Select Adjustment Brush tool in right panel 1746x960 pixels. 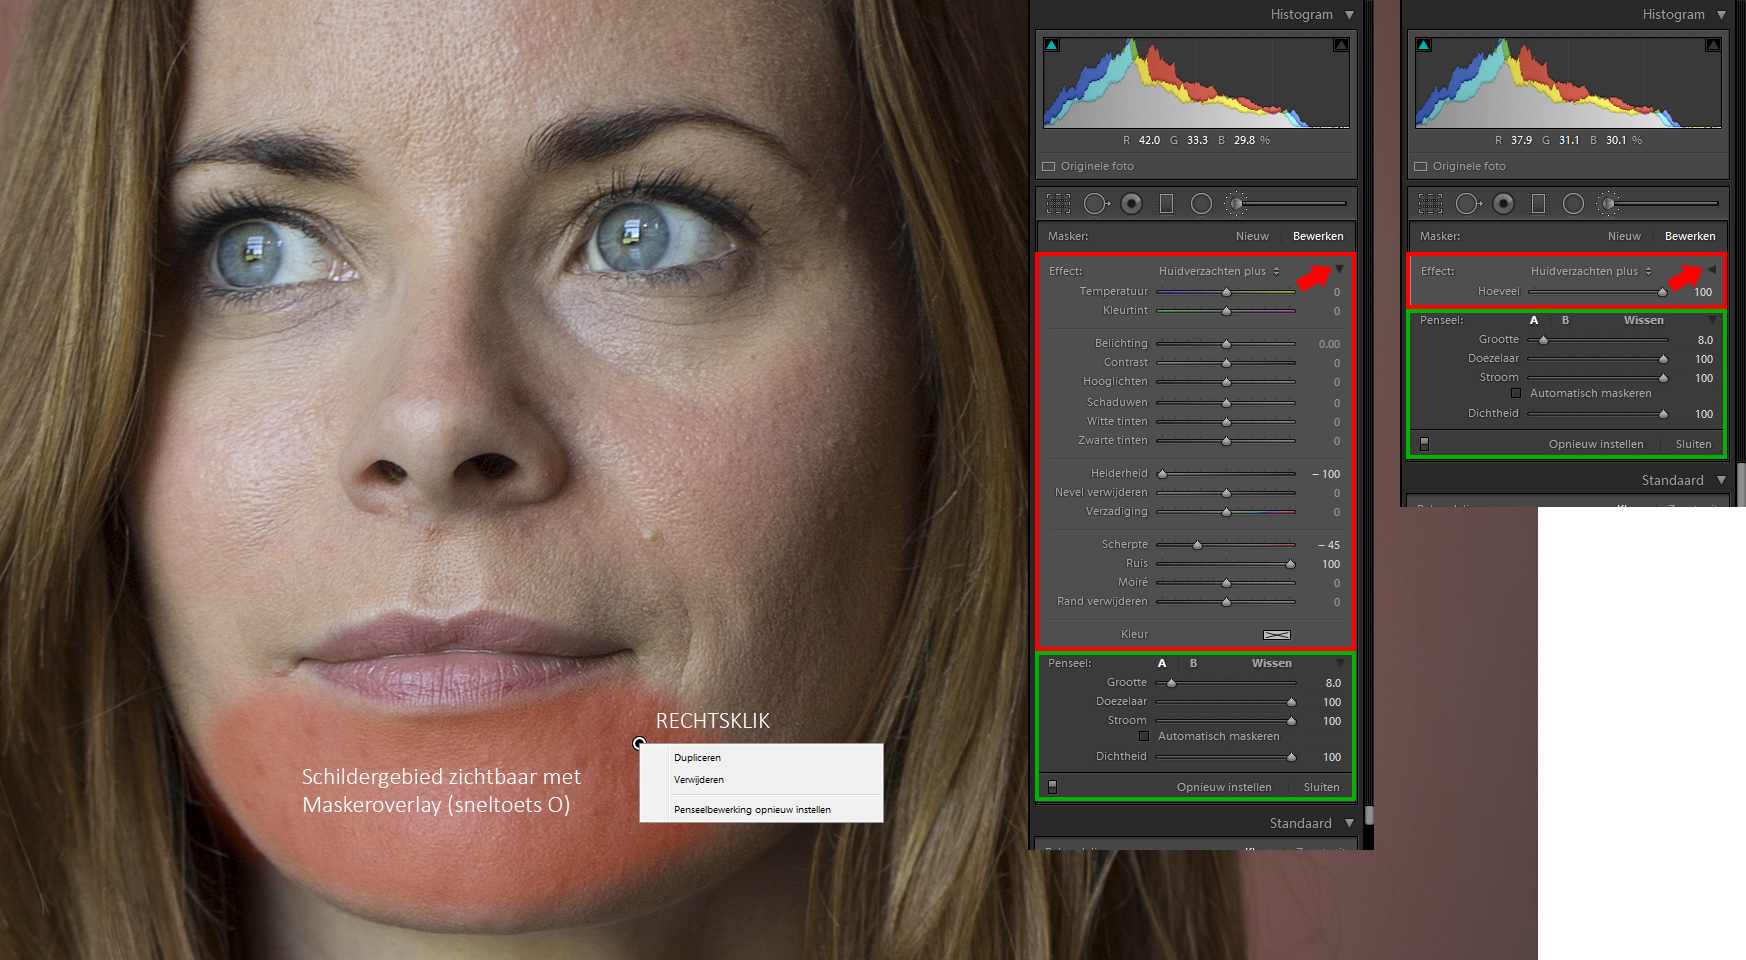coord(1608,204)
